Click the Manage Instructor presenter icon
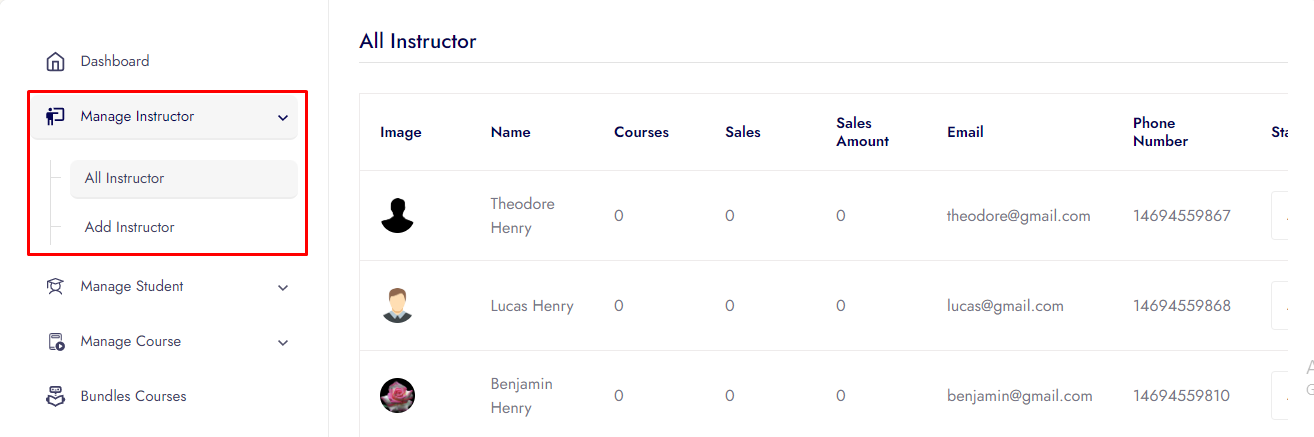 (56, 117)
